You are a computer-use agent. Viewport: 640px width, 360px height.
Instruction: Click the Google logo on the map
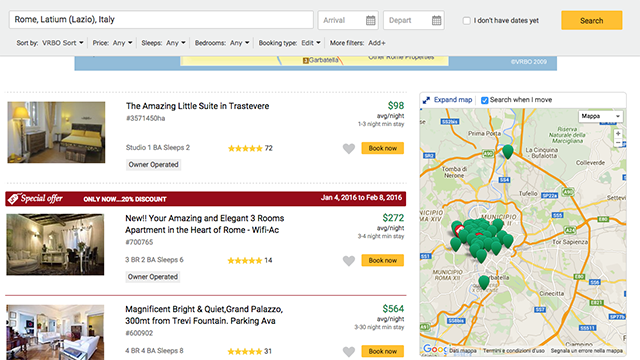click(435, 349)
